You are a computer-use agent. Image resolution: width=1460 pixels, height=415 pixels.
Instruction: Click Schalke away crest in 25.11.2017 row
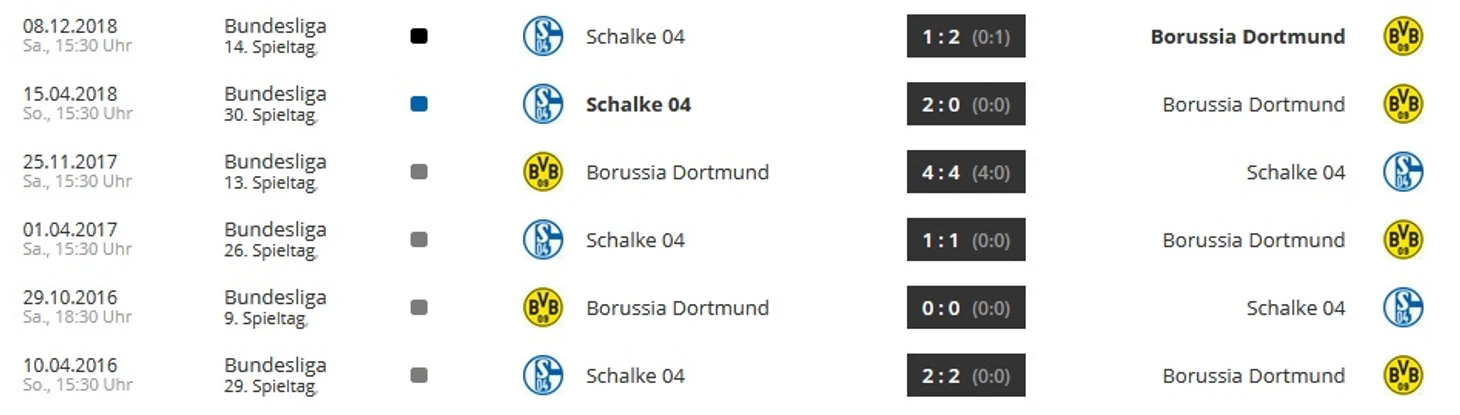point(1403,172)
